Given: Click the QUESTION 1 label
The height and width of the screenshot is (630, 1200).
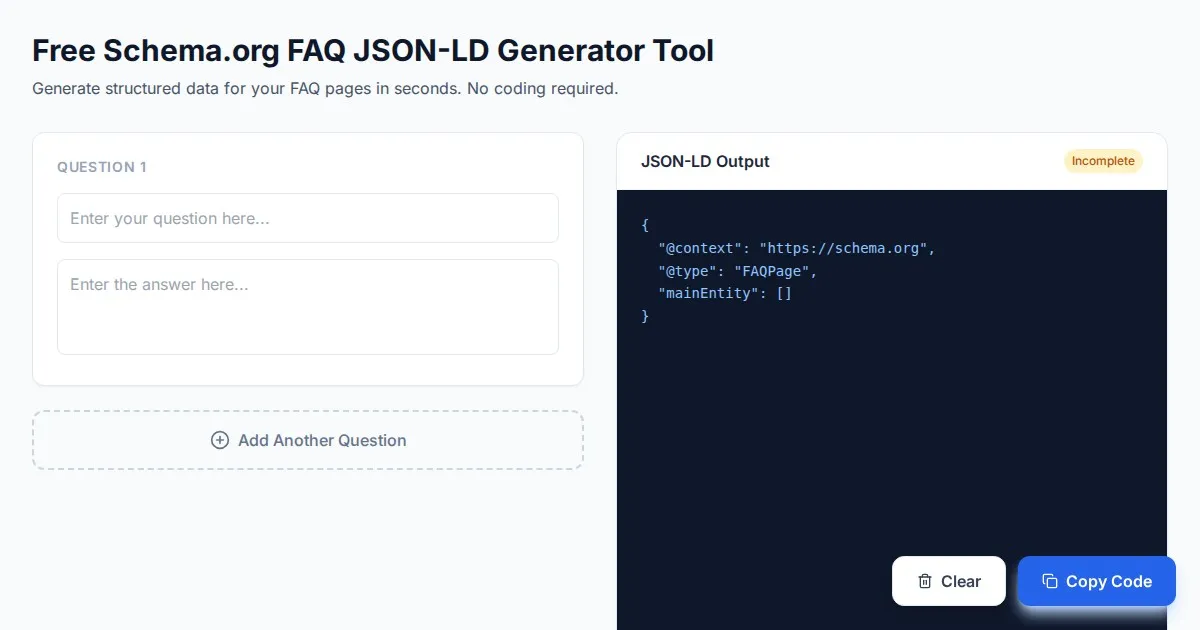Looking at the screenshot, I should [x=102, y=167].
